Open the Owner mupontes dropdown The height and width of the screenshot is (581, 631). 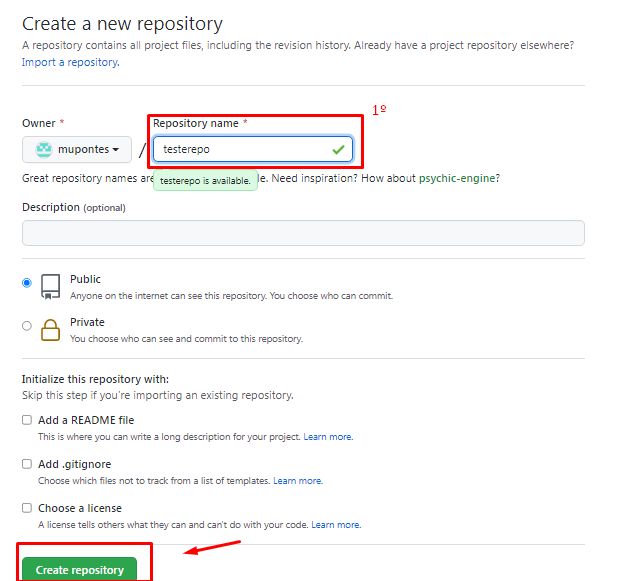pos(77,149)
